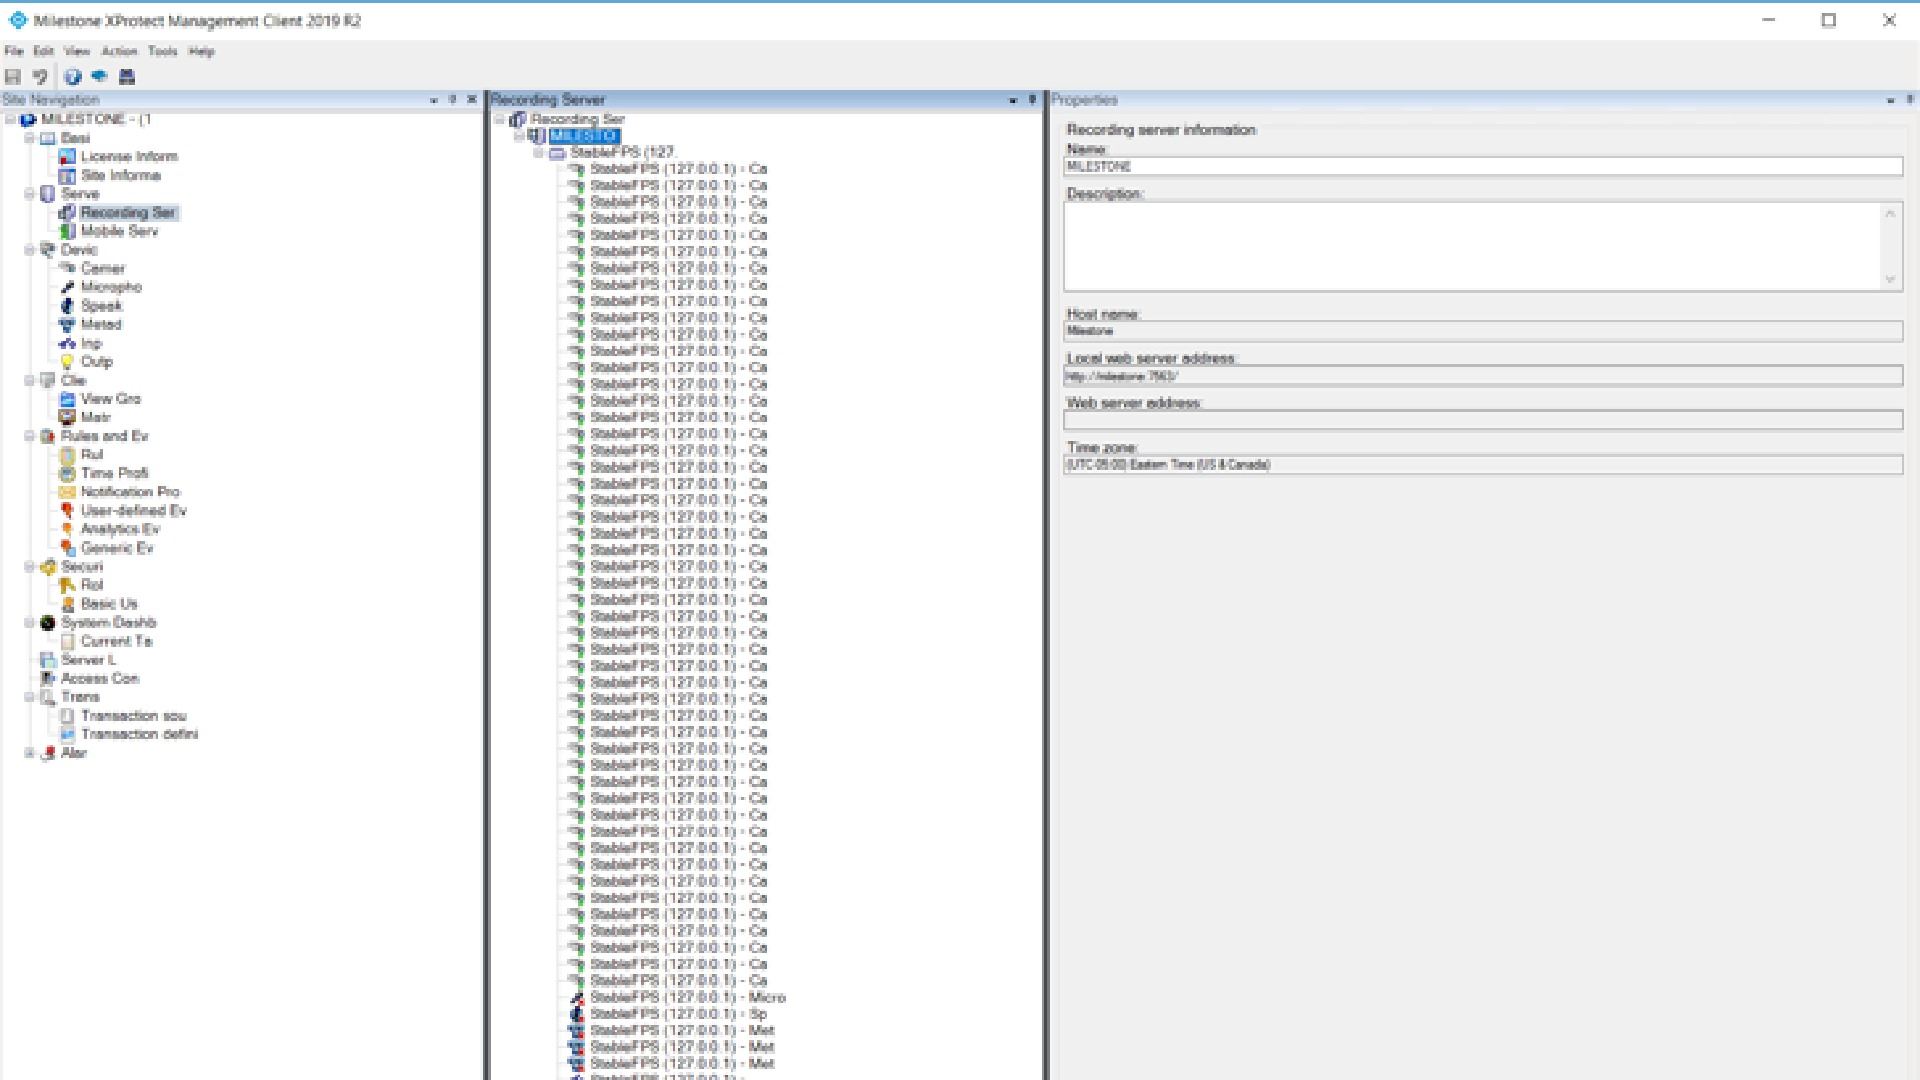
Task: Click the License Information icon in tree
Action: (67, 157)
